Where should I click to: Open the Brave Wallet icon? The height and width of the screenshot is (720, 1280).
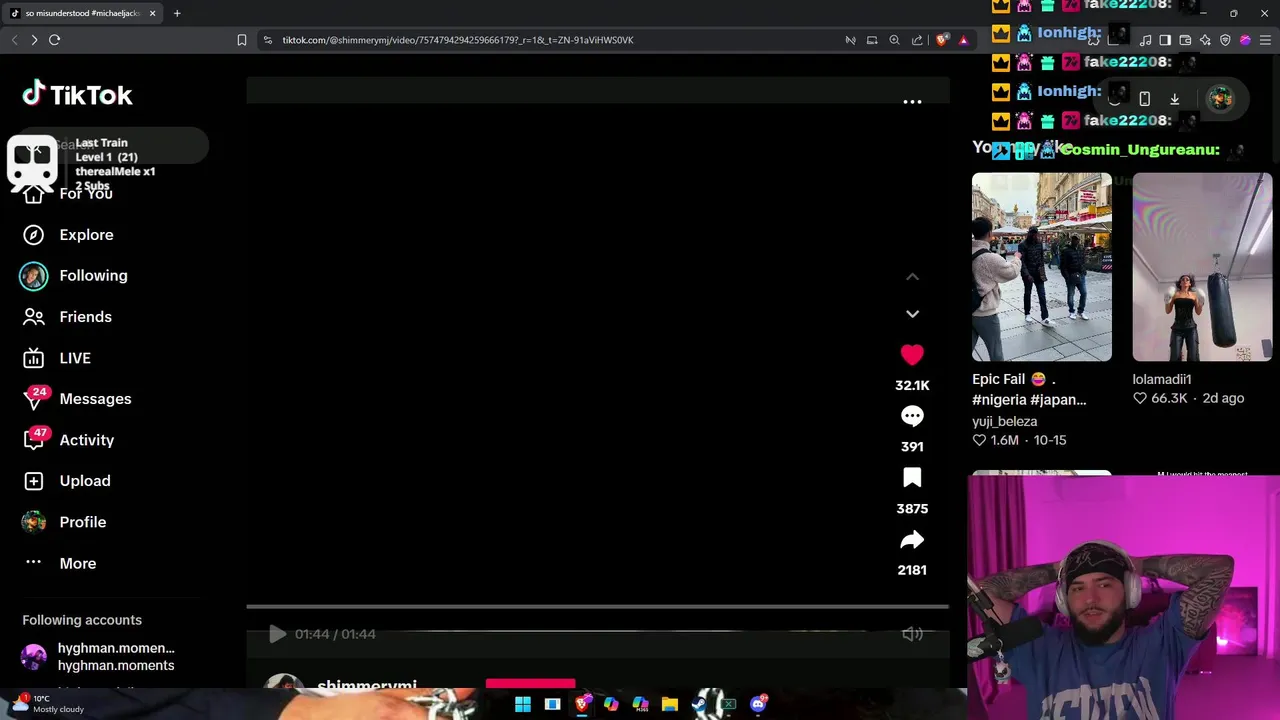[1185, 40]
